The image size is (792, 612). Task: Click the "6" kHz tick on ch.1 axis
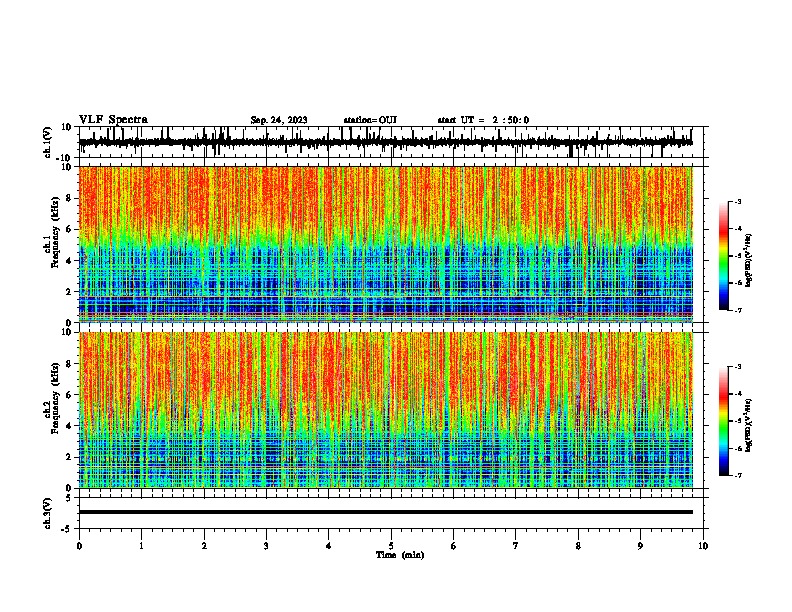tap(69, 229)
